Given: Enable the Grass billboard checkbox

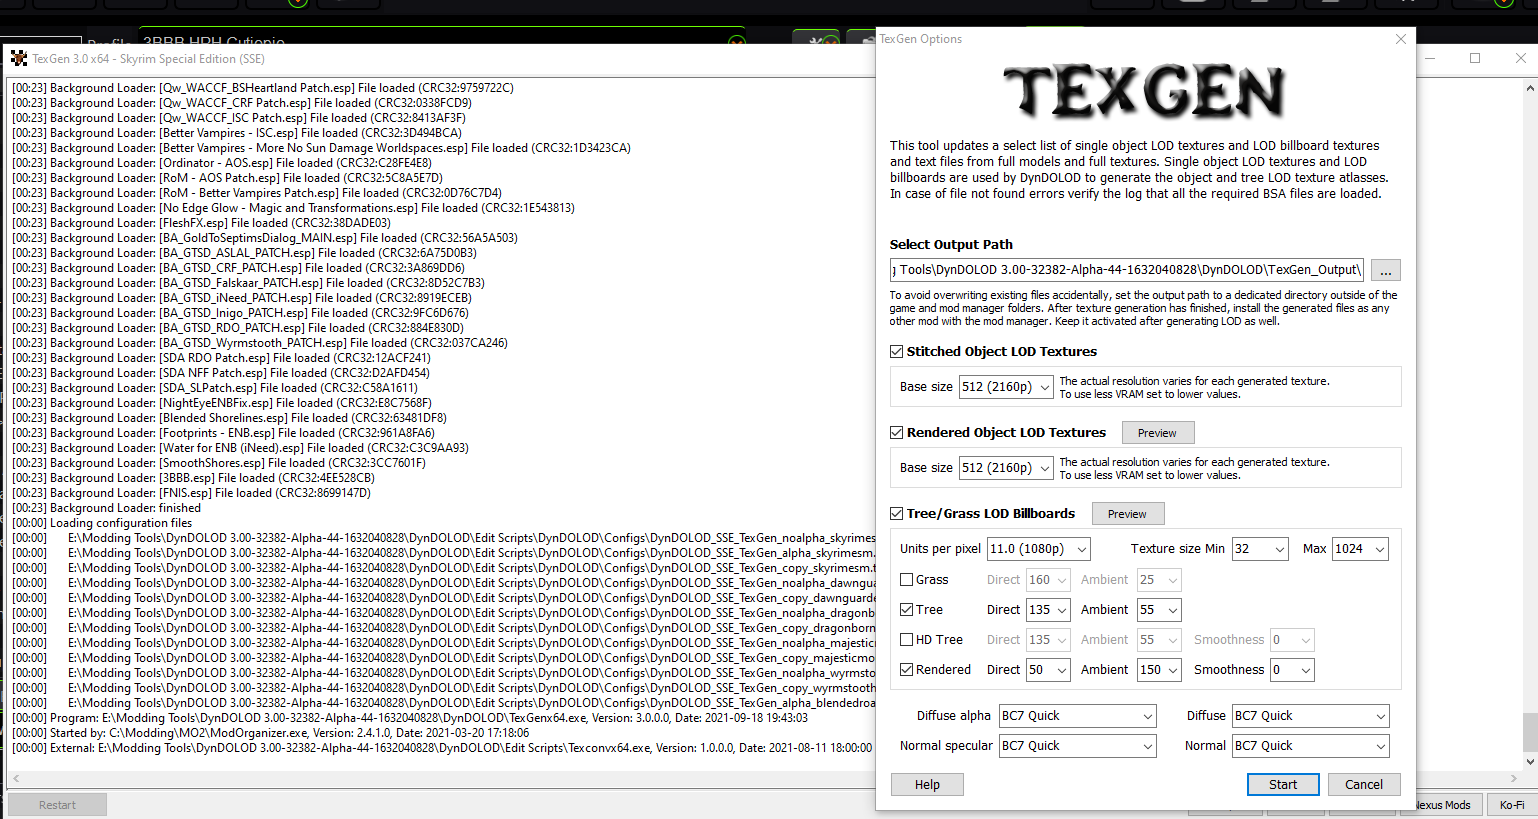Looking at the screenshot, I should [907, 580].
